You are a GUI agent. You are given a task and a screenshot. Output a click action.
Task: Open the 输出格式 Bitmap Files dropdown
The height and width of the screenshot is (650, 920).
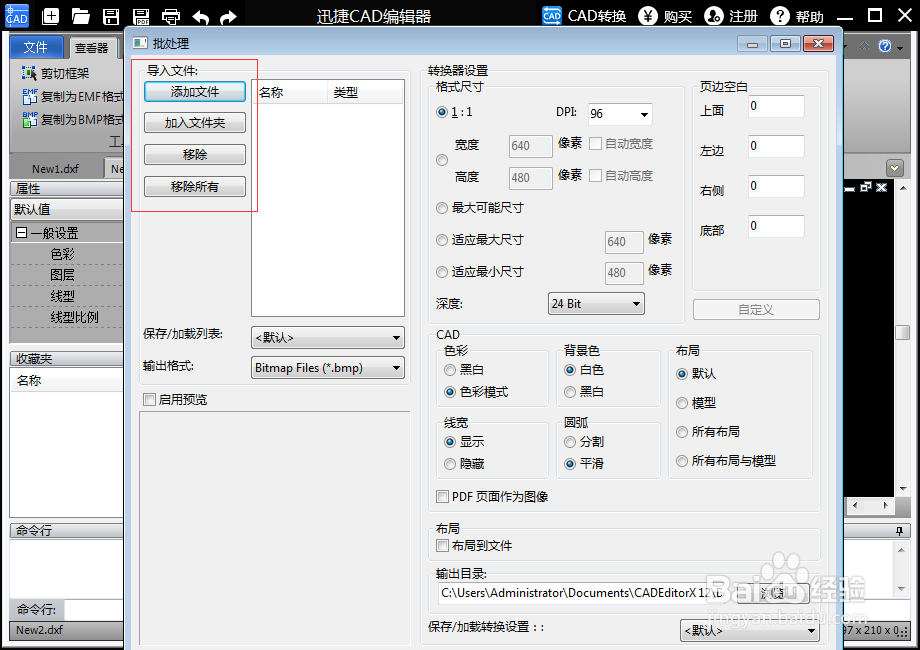[x=327, y=367]
